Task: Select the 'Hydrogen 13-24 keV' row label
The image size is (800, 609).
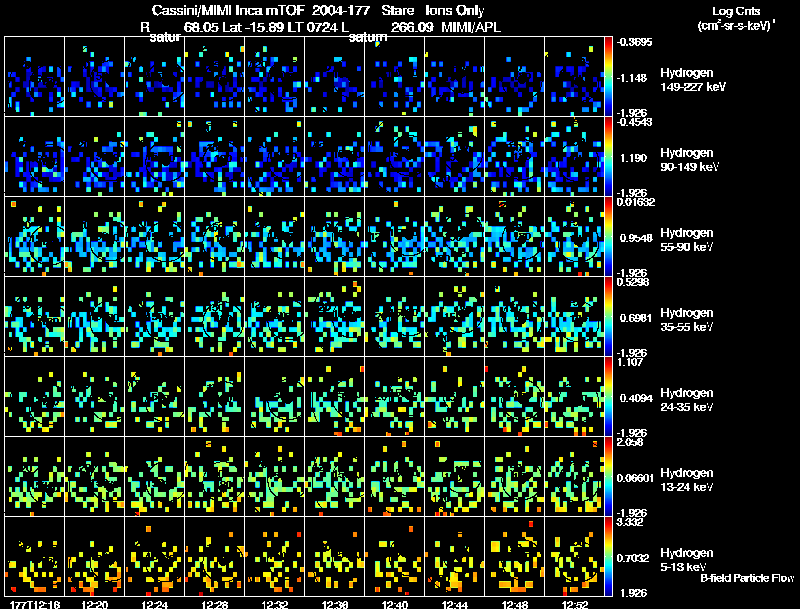Action: pos(687,480)
